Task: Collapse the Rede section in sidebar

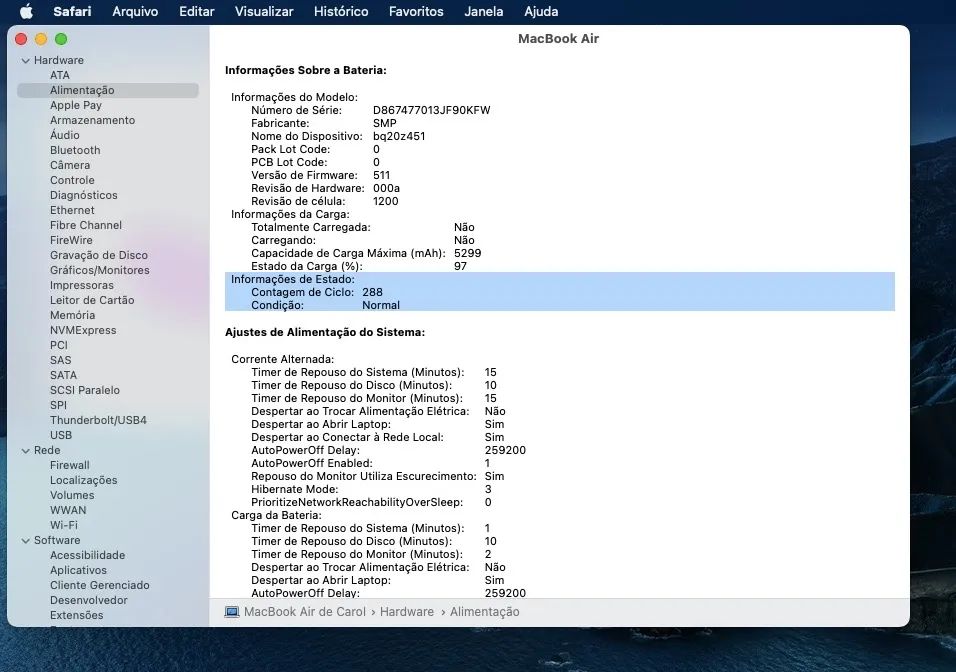Action: (x=25, y=450)
